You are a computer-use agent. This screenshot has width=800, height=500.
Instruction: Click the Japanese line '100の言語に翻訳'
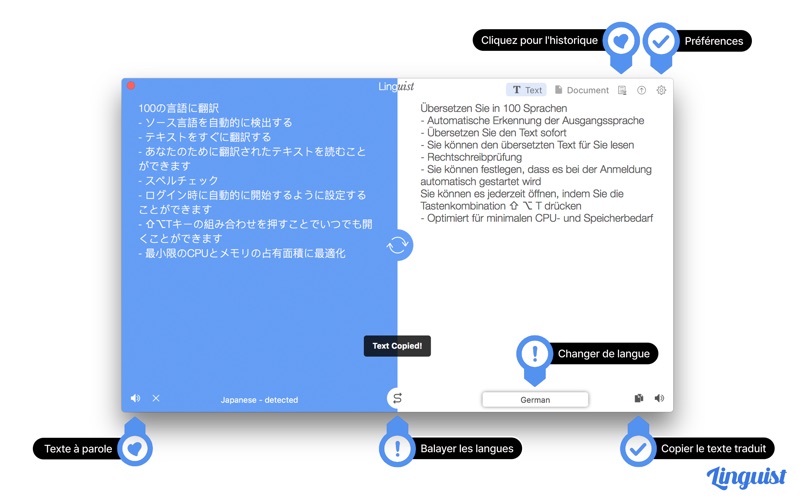179,108
